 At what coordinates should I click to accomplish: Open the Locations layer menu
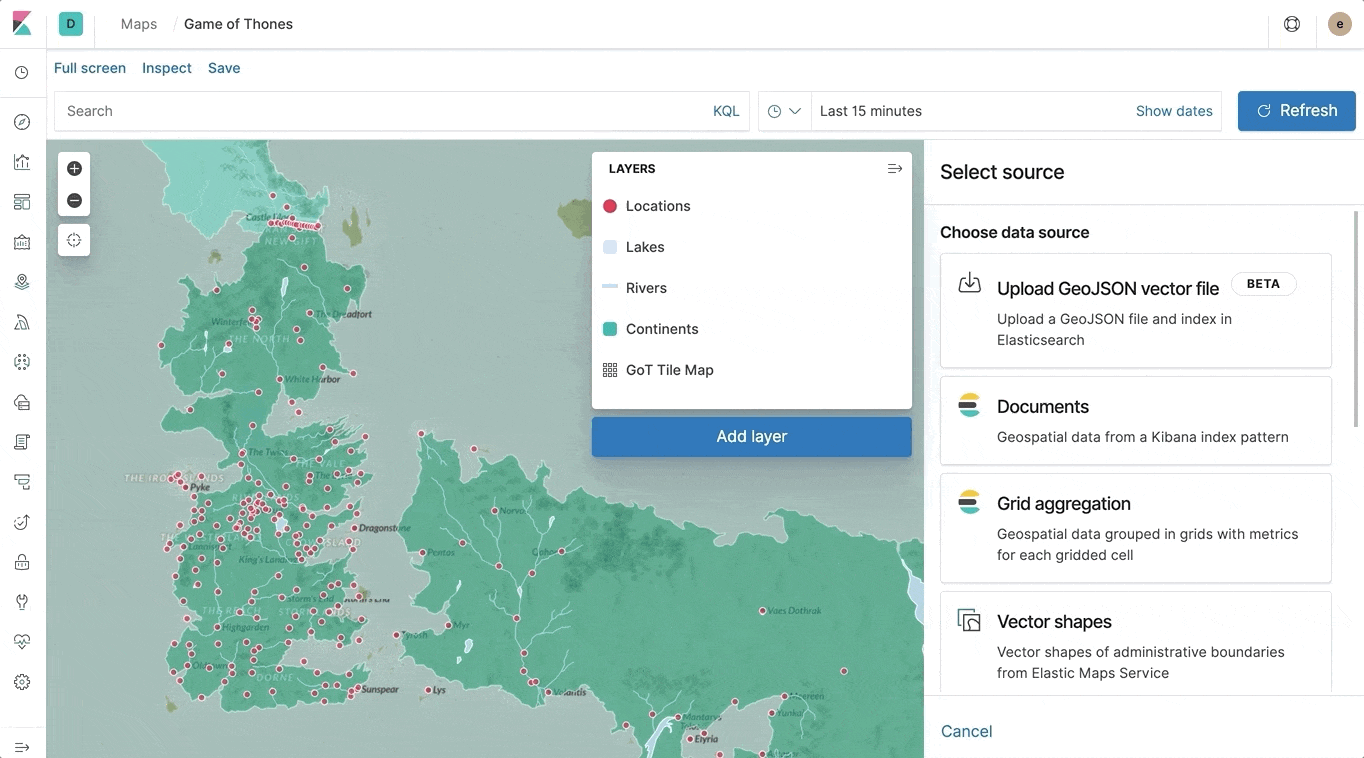click(x=658, y=206)
